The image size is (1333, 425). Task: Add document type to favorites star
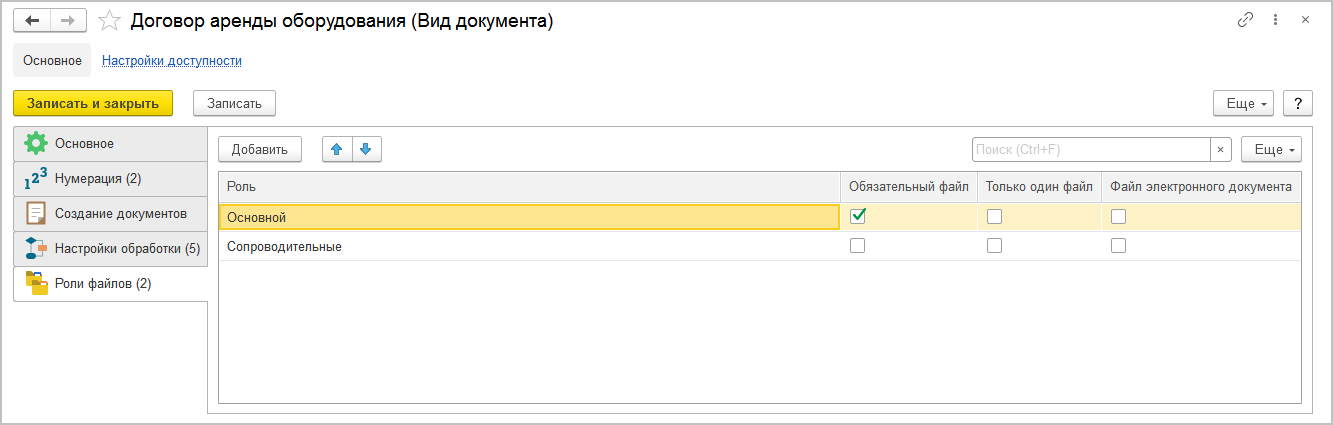tap(109, 21)
